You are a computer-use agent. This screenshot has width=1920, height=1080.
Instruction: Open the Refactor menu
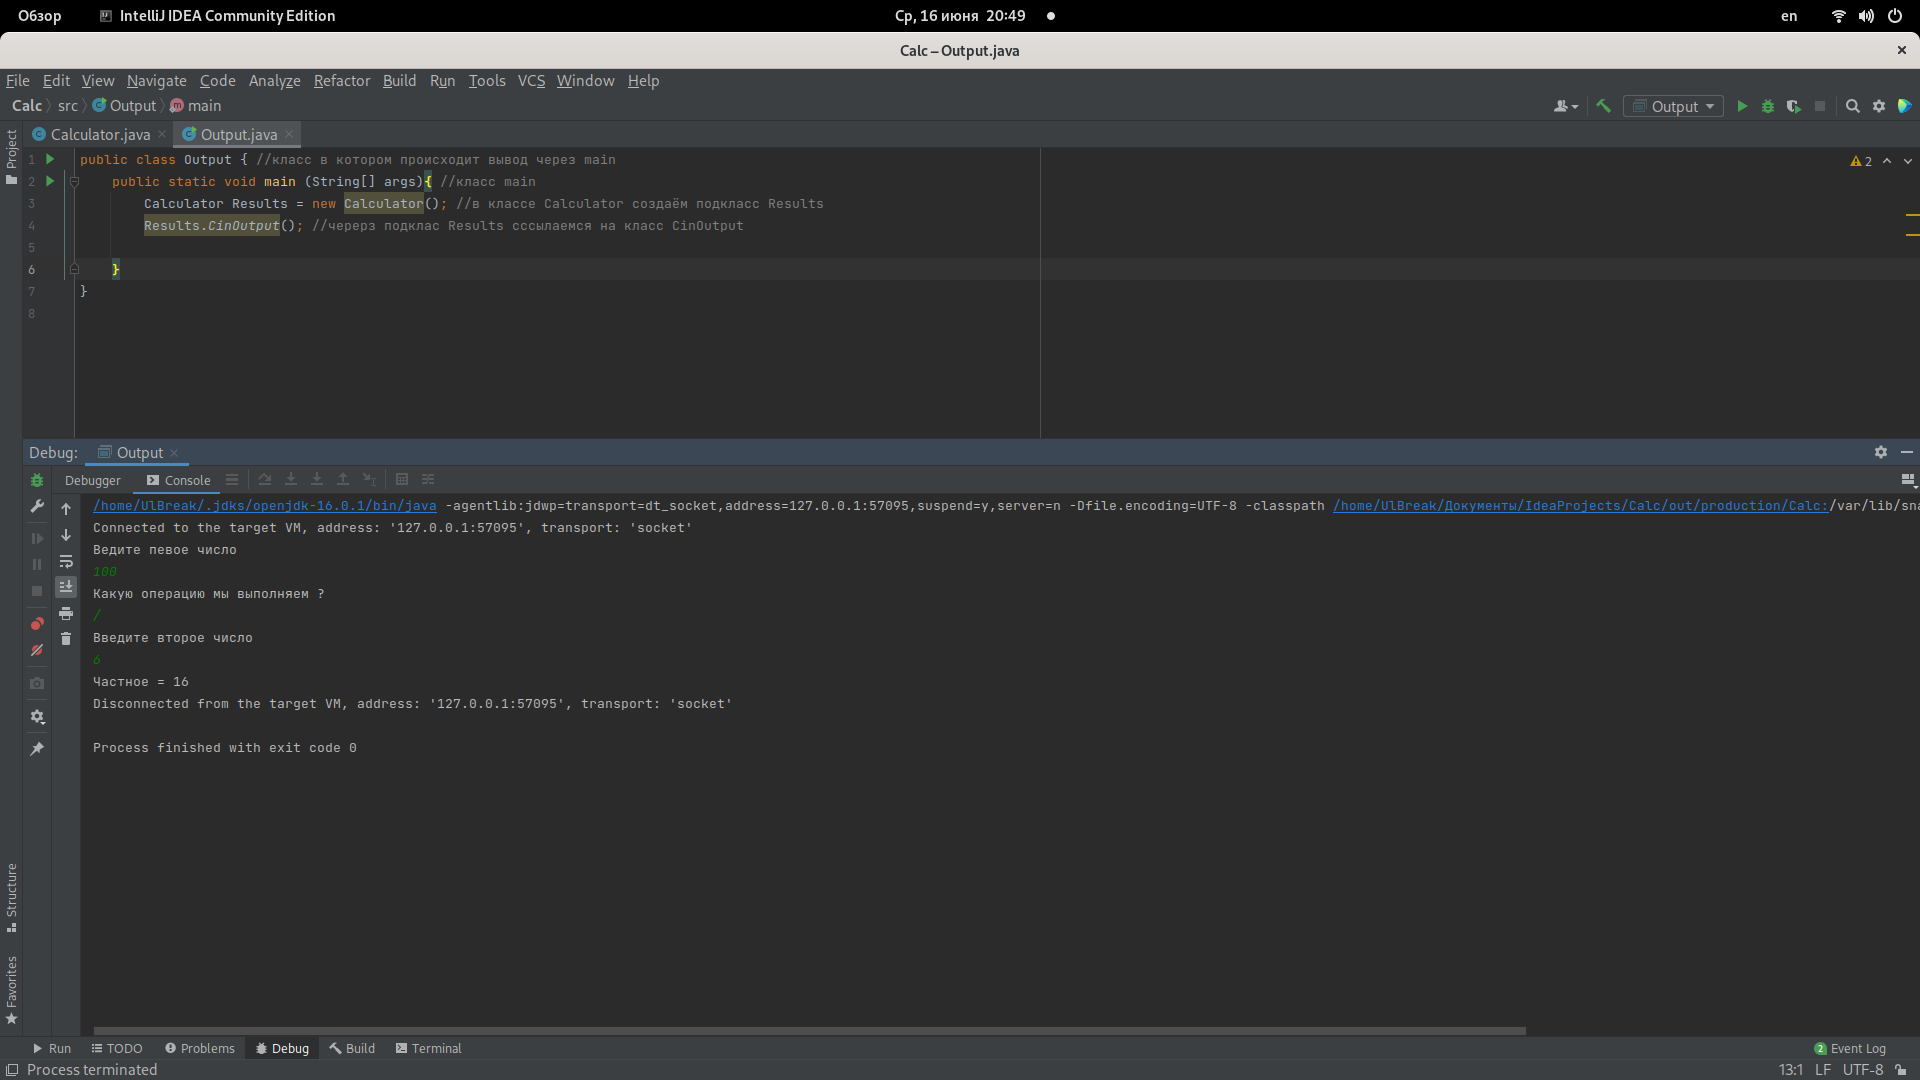341,81
